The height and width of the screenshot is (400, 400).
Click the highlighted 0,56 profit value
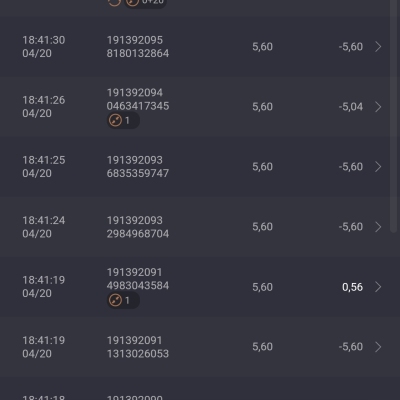tap(352, 287)
